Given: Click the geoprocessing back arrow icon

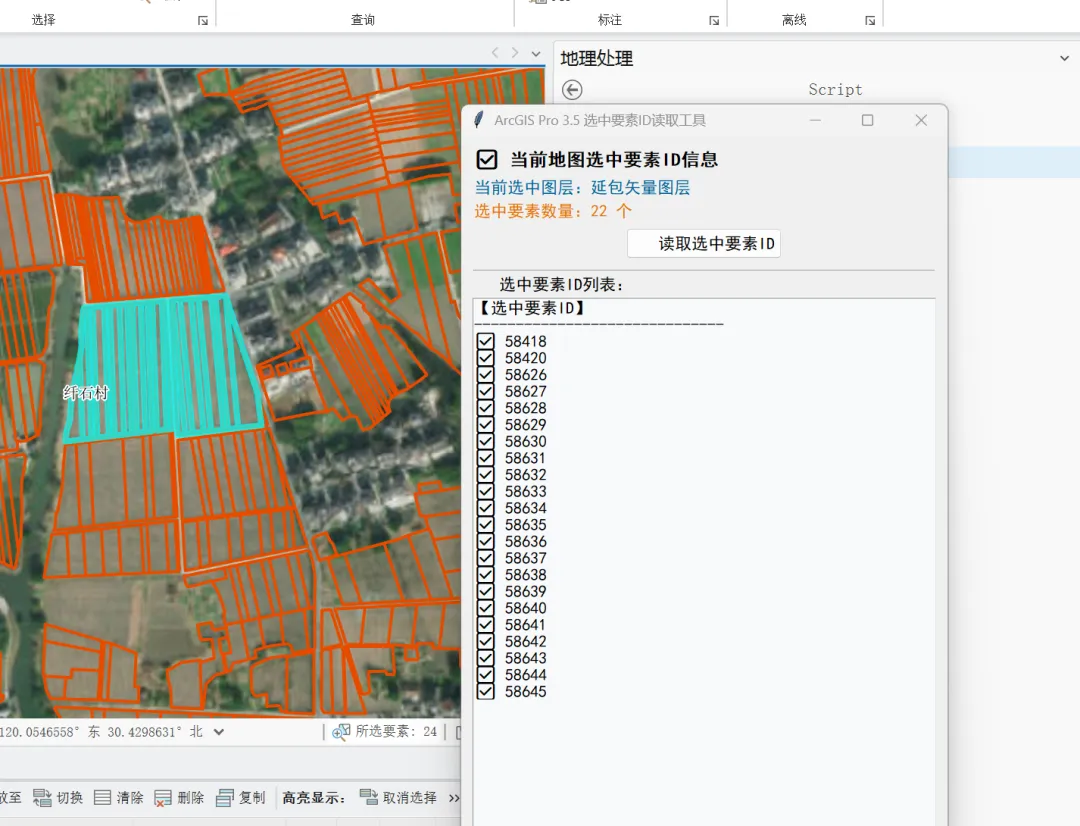Looking at the screenshot, I should (572, 90).
